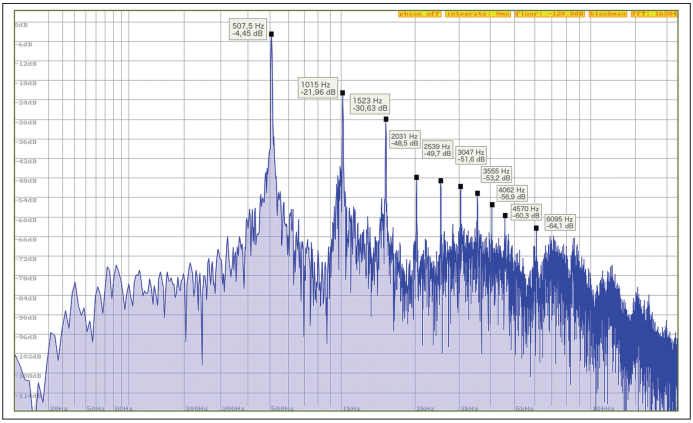Click the 20Hz frequency axis label
The image size is (693, 423).
[x=58, y=408]
